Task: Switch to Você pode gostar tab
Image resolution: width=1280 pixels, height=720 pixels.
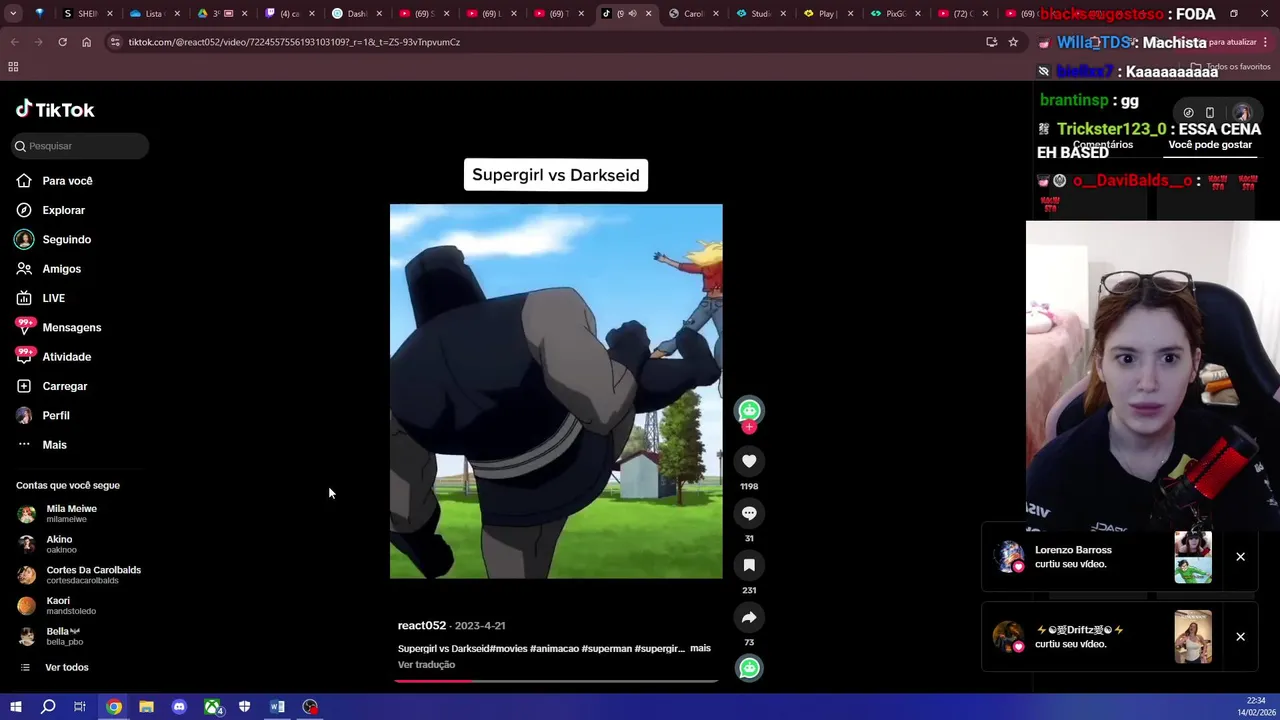Action: 1210,145
